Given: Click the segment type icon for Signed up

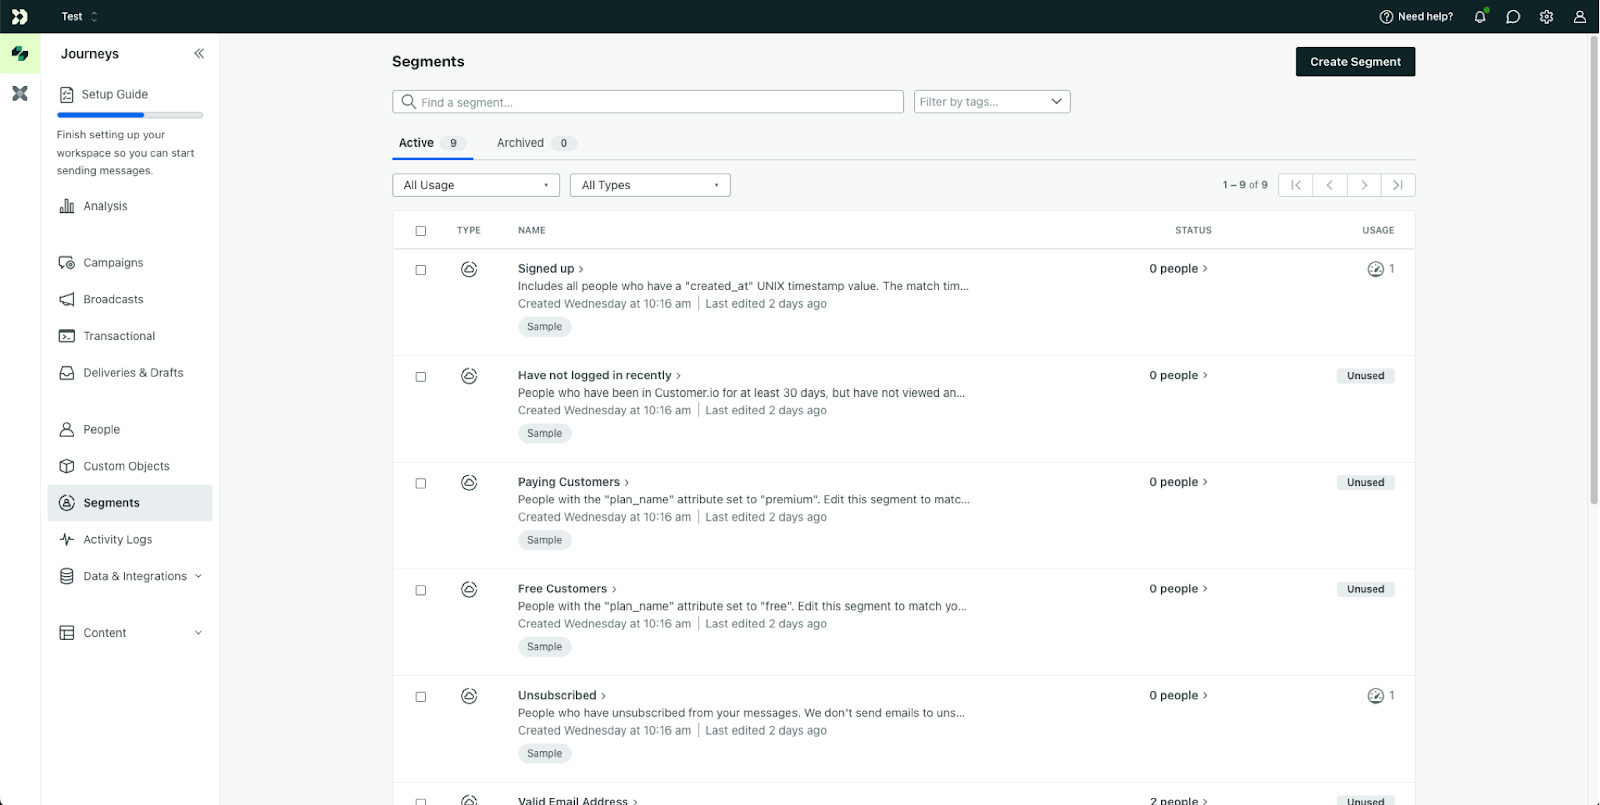Looking at the screenshot, I should pos(469,269).
